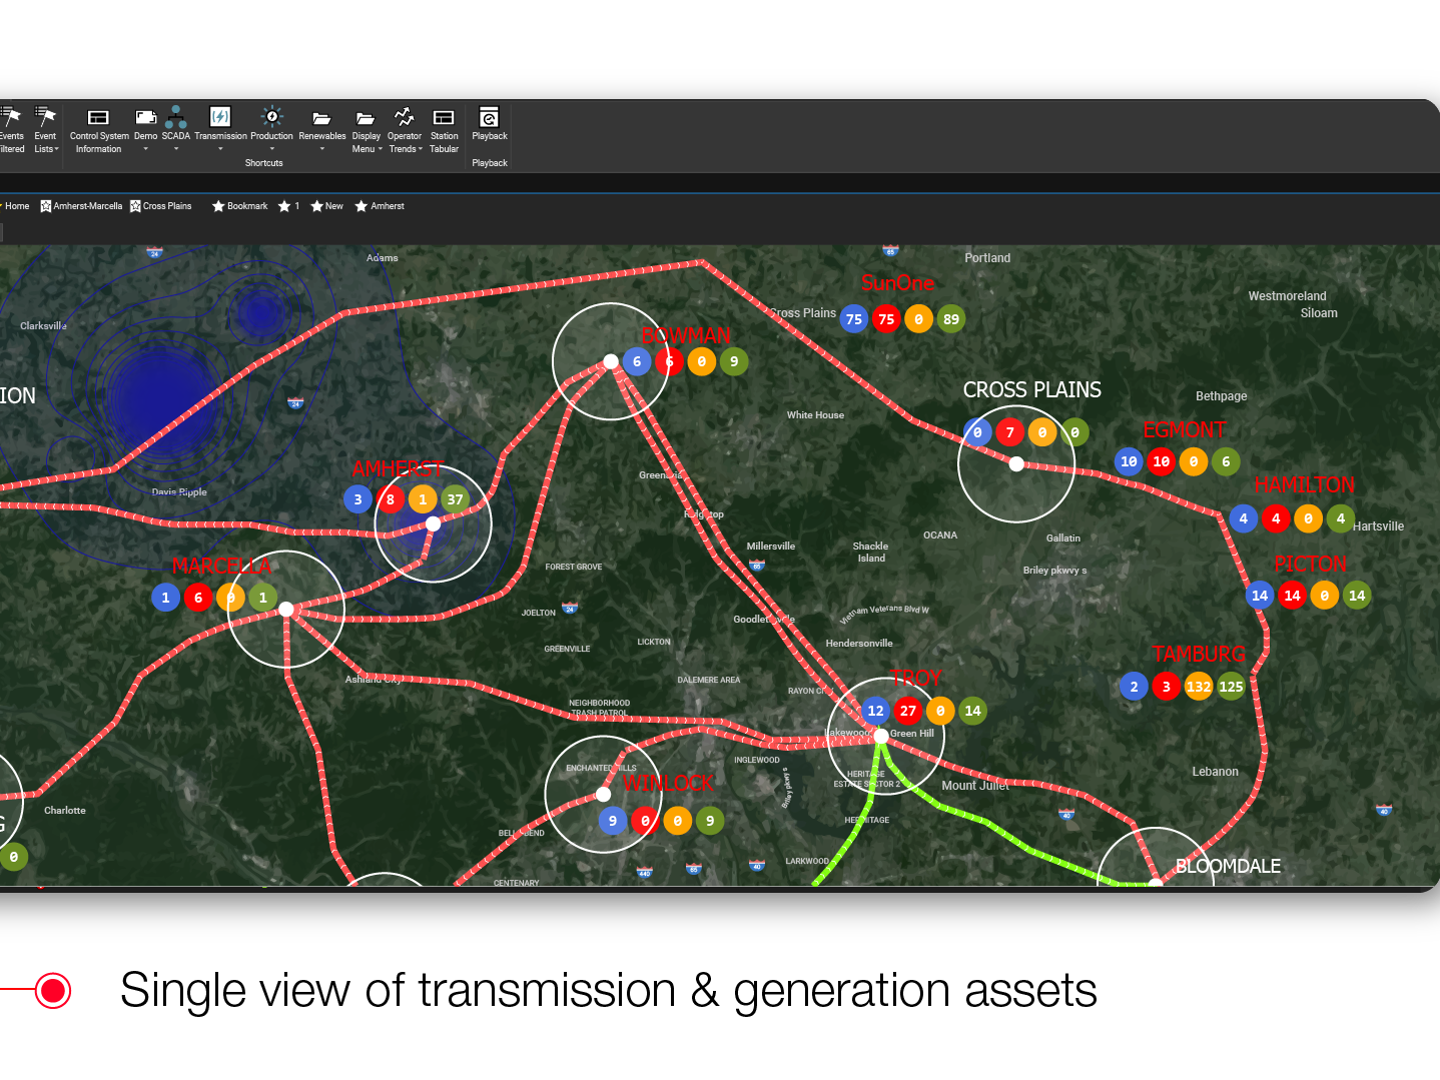Open the Events Filtered list

pos(12,130)
